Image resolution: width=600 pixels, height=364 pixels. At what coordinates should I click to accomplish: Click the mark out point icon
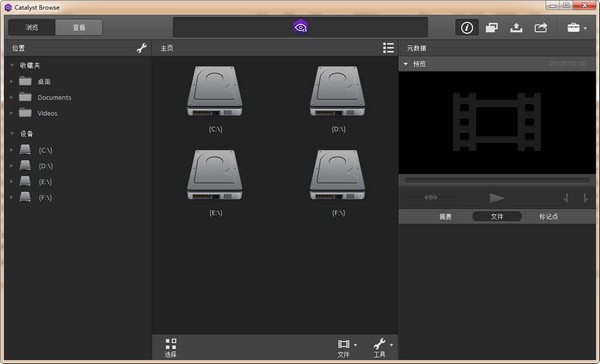(585, 198)
